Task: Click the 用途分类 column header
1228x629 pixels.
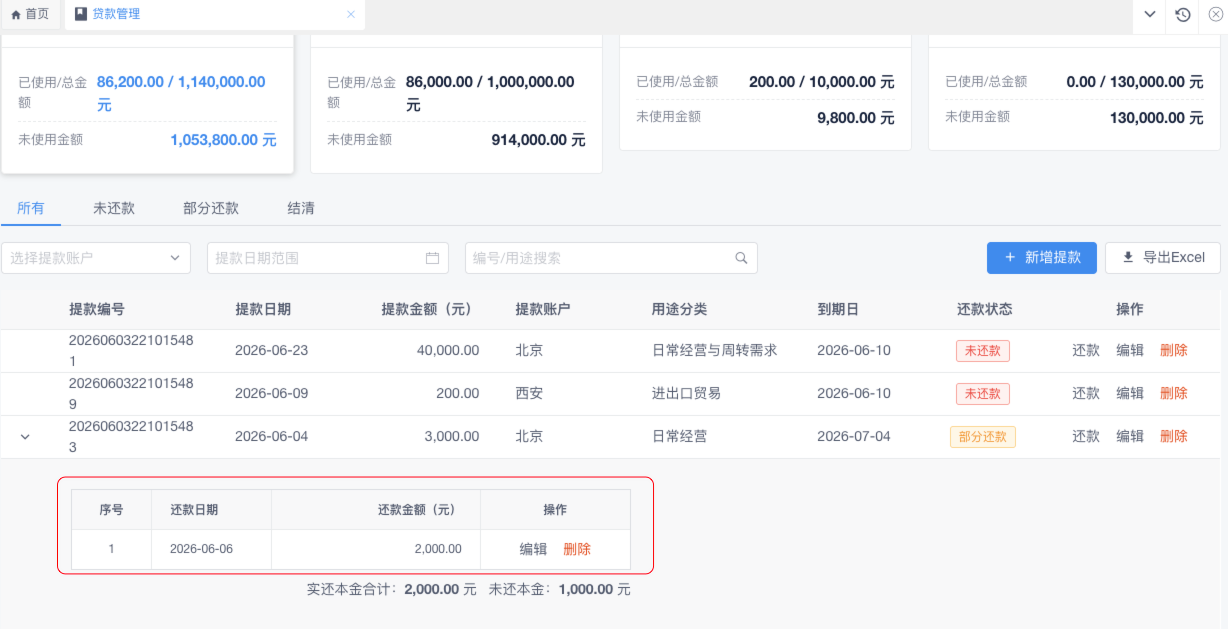Action: [x=679, y=310]
